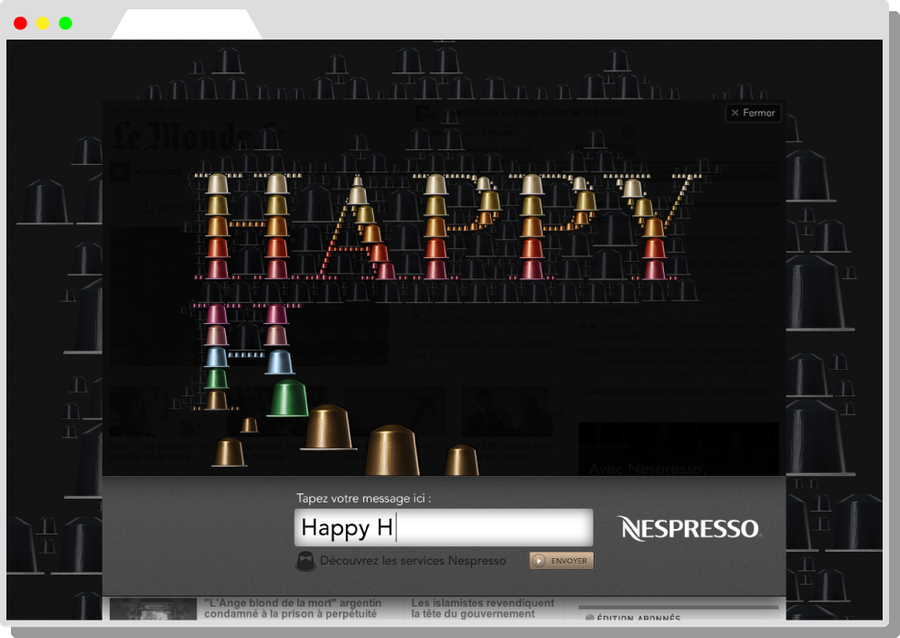This screenshot has height=638, width=900.
Task: Click the Nespresso logo
Action: pyautogui.click(x=689, y=528)
